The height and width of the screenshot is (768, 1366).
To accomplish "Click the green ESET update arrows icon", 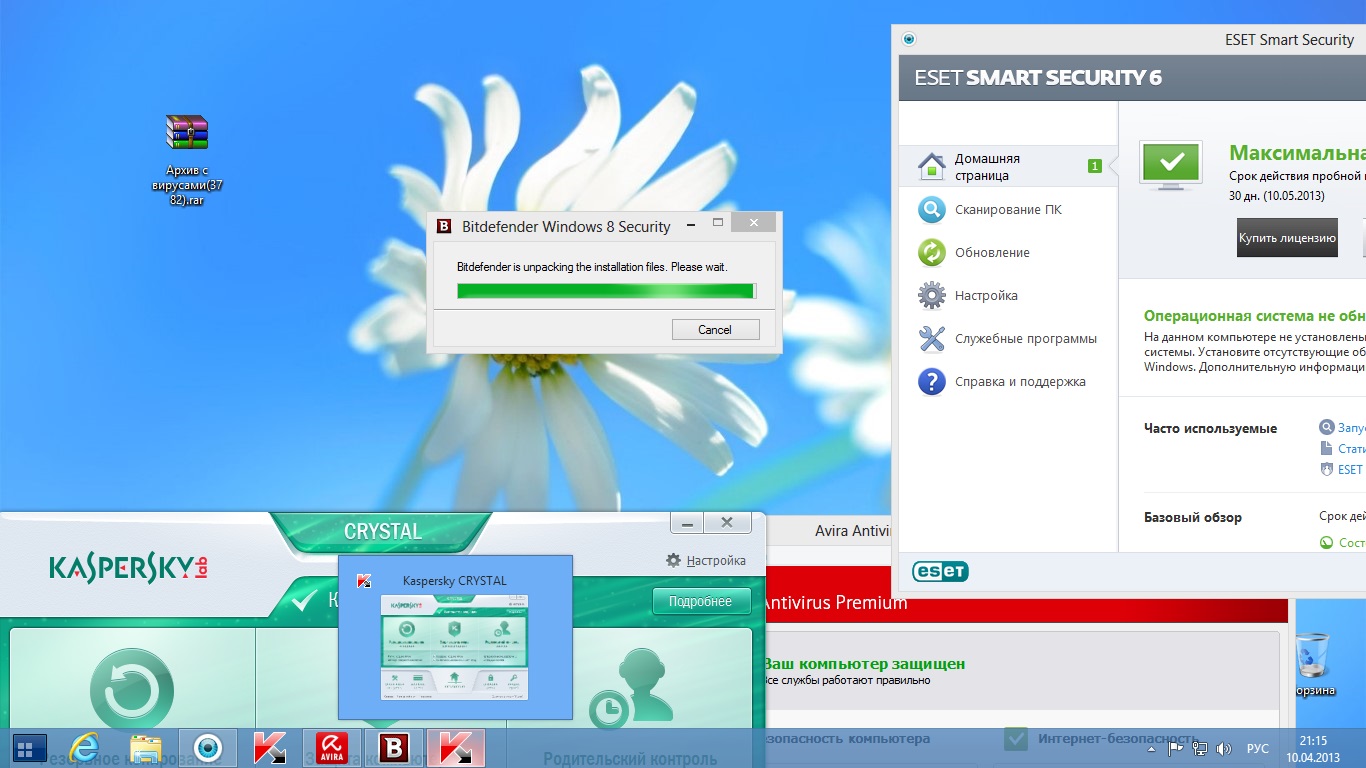I will (x=931, y=253).
